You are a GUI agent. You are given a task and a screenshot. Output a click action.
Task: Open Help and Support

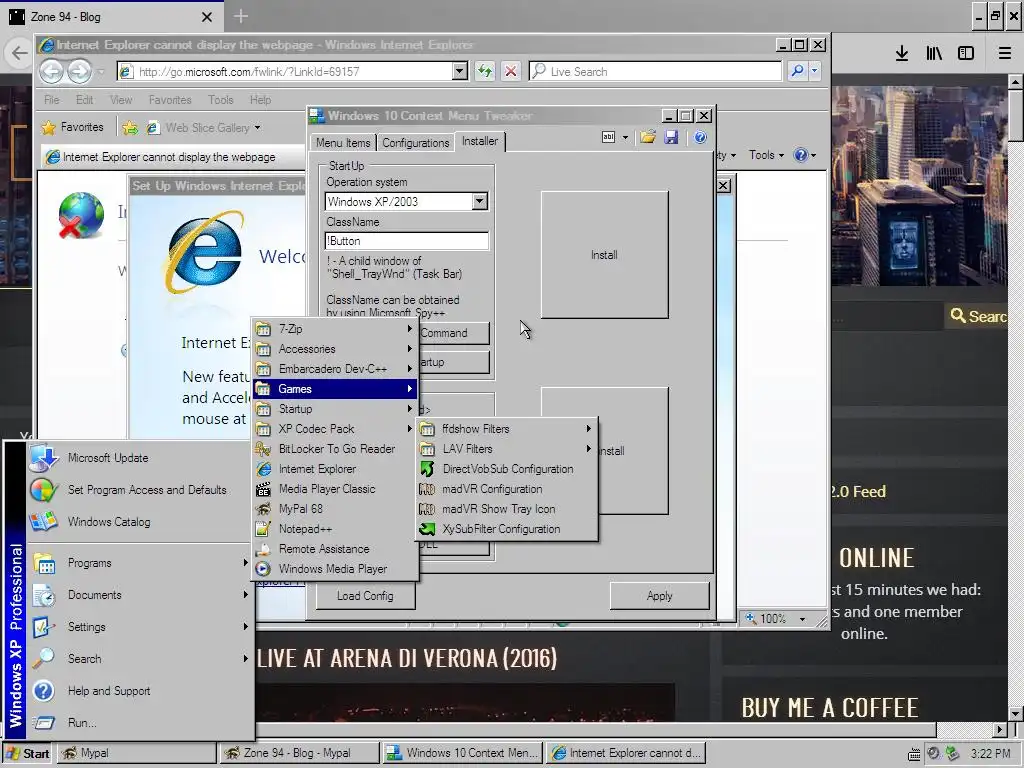140,691
